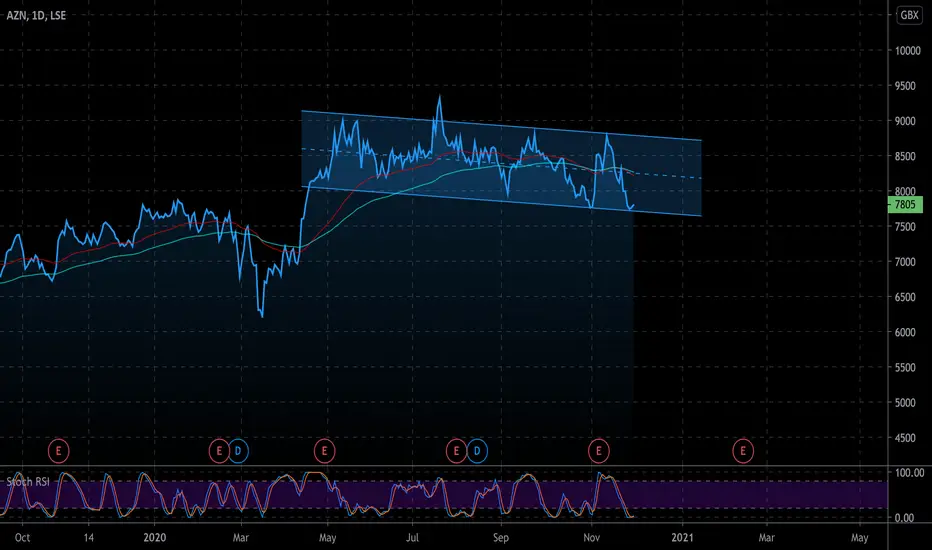Click the 5500 price axis label
This screenshot has width=932, height=550.
pos(905,368)
